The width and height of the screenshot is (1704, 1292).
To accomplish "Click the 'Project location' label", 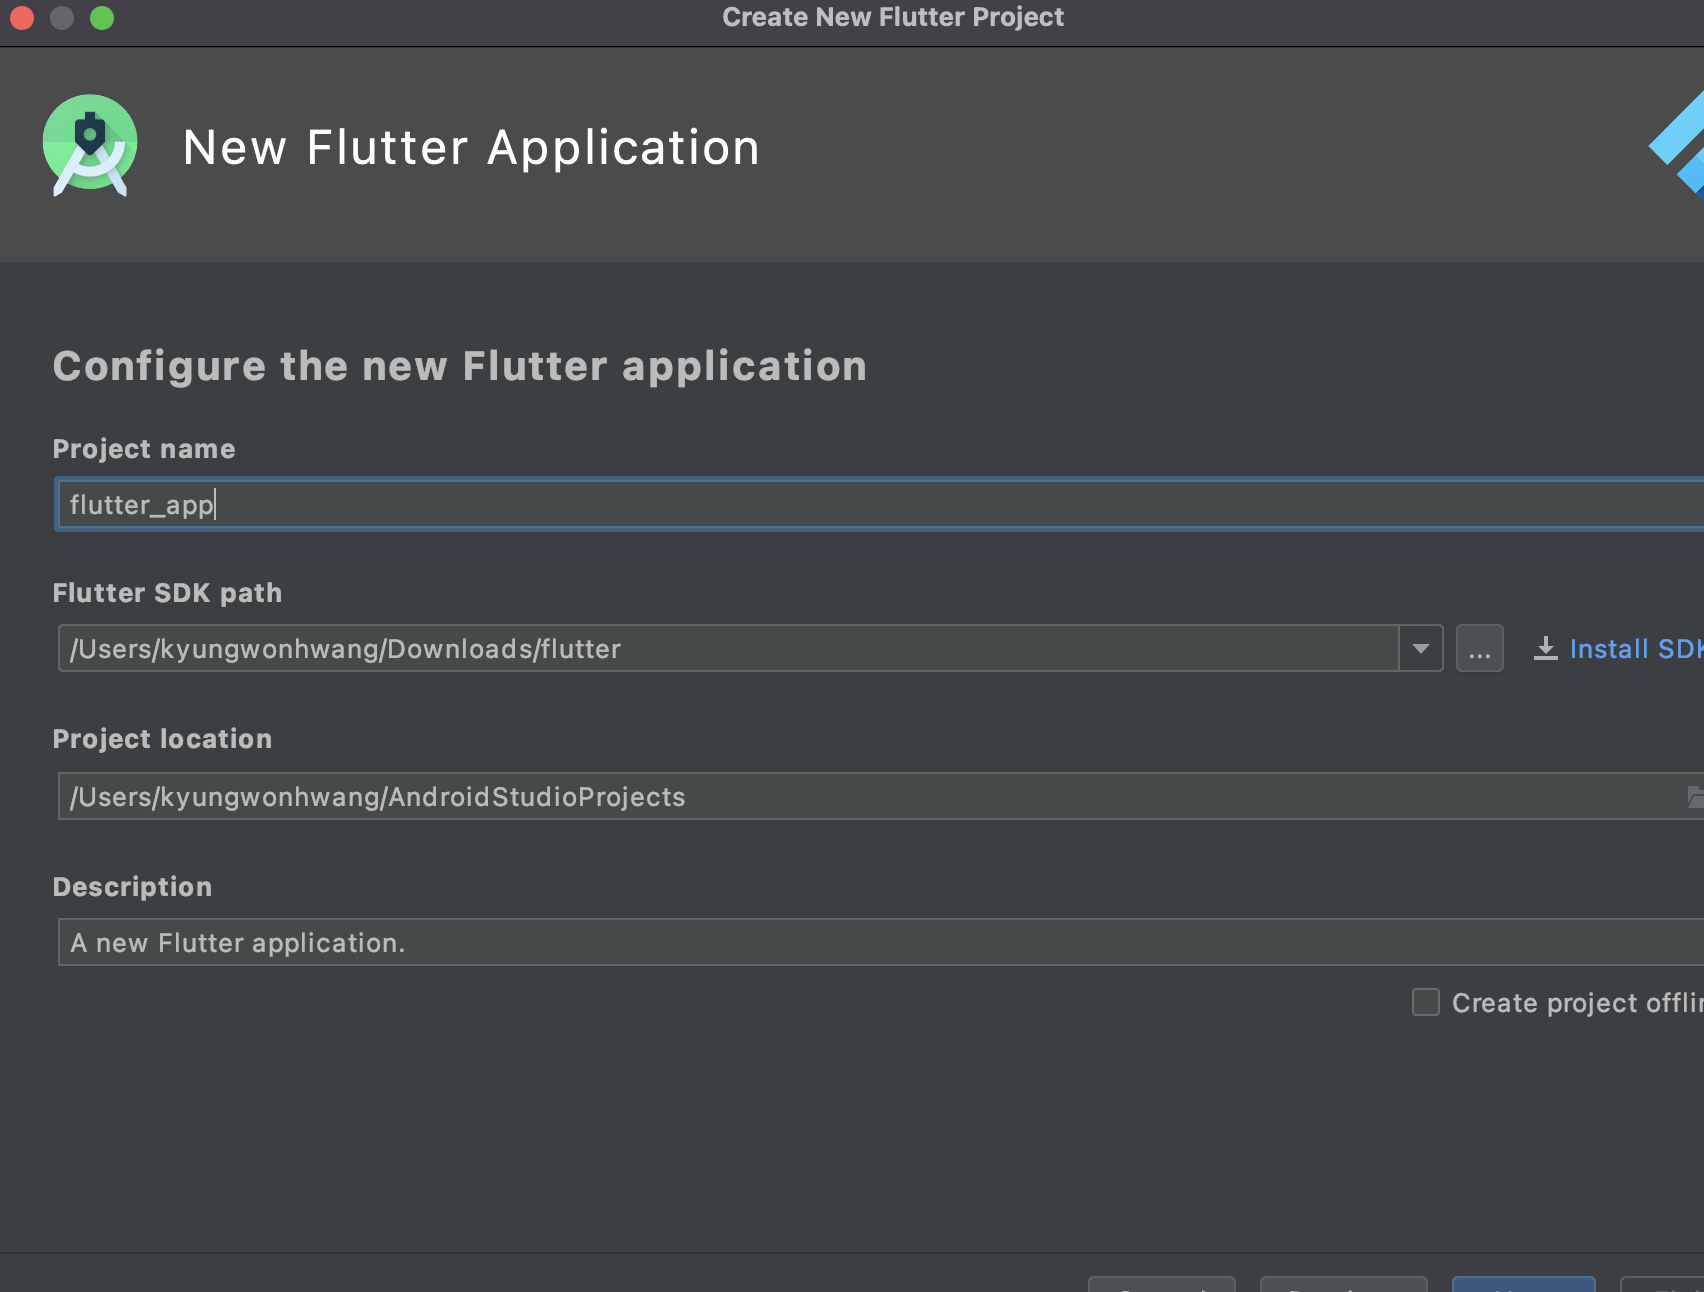I will point(162,739).
